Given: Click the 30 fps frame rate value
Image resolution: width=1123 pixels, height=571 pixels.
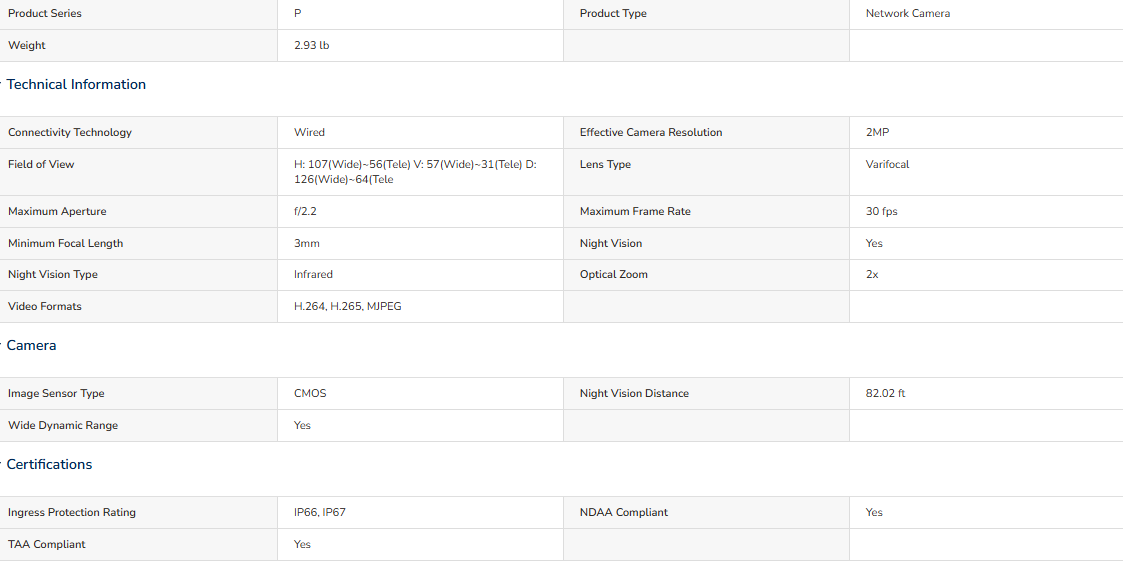Looking at the screenshot, I should 881,211.
